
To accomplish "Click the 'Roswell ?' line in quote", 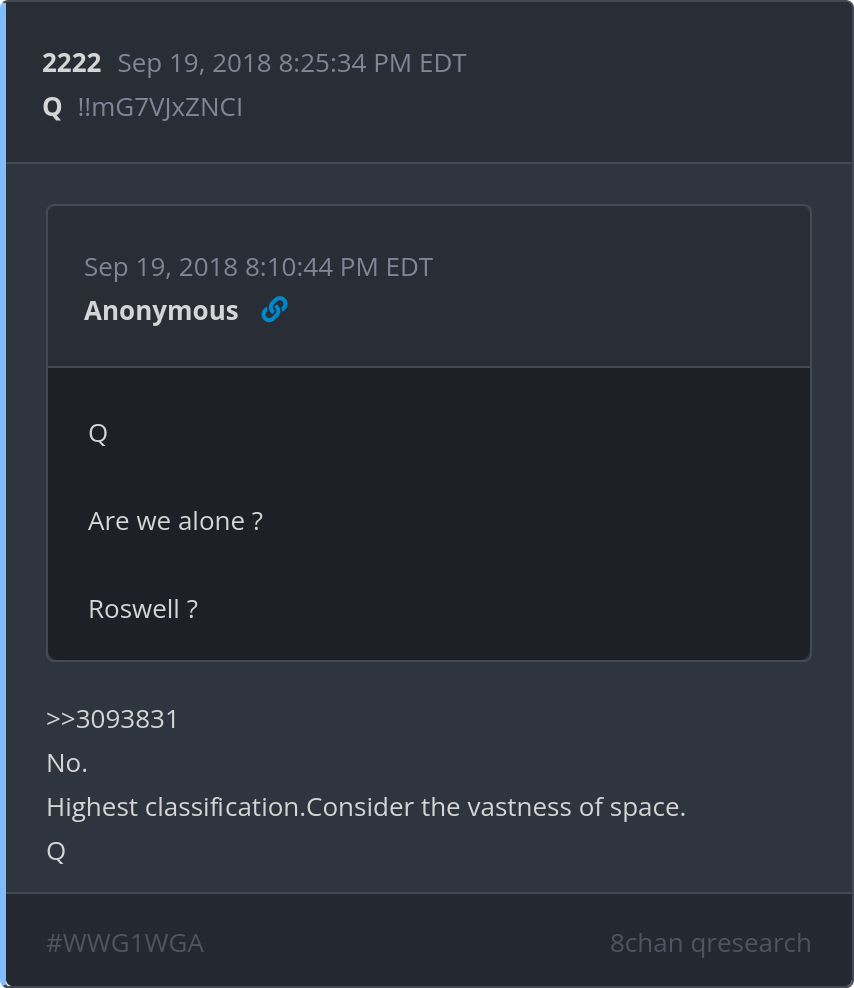I will click(143, 609).
